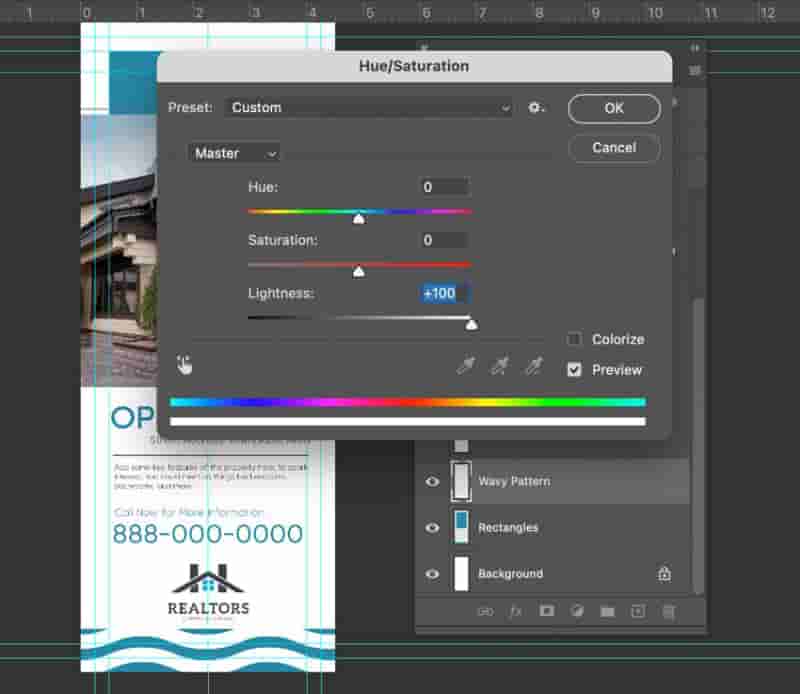
Task: Delete layer with trash icon
Action: [668, 611]
